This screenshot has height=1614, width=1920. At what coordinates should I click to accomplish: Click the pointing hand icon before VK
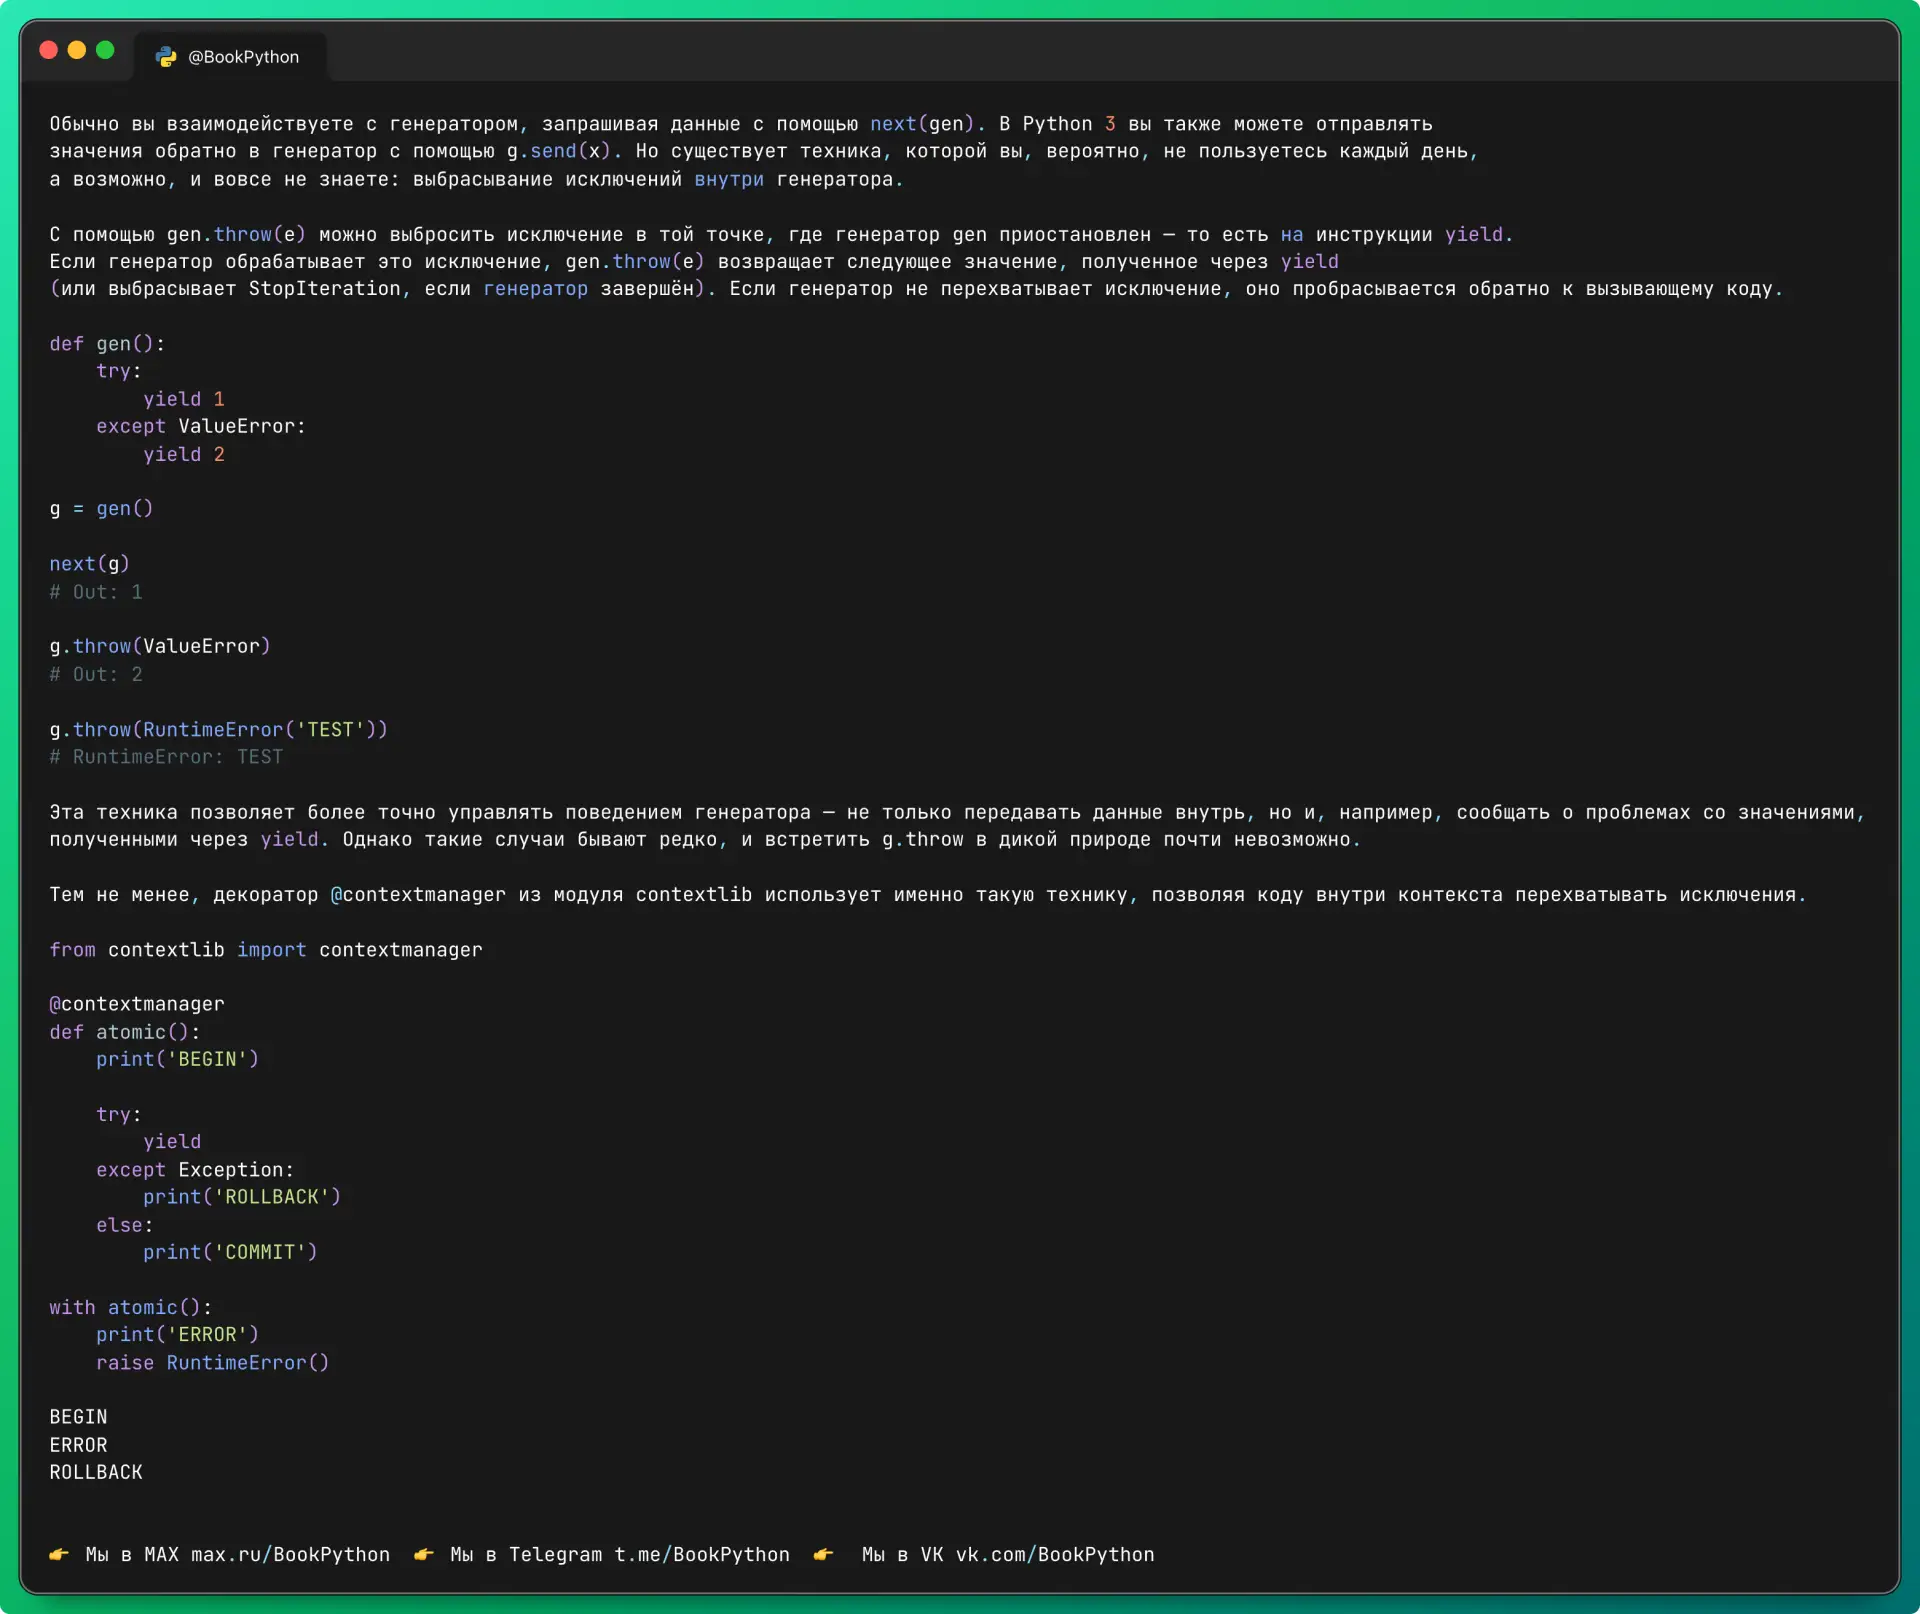click(x=824, y=1554)
